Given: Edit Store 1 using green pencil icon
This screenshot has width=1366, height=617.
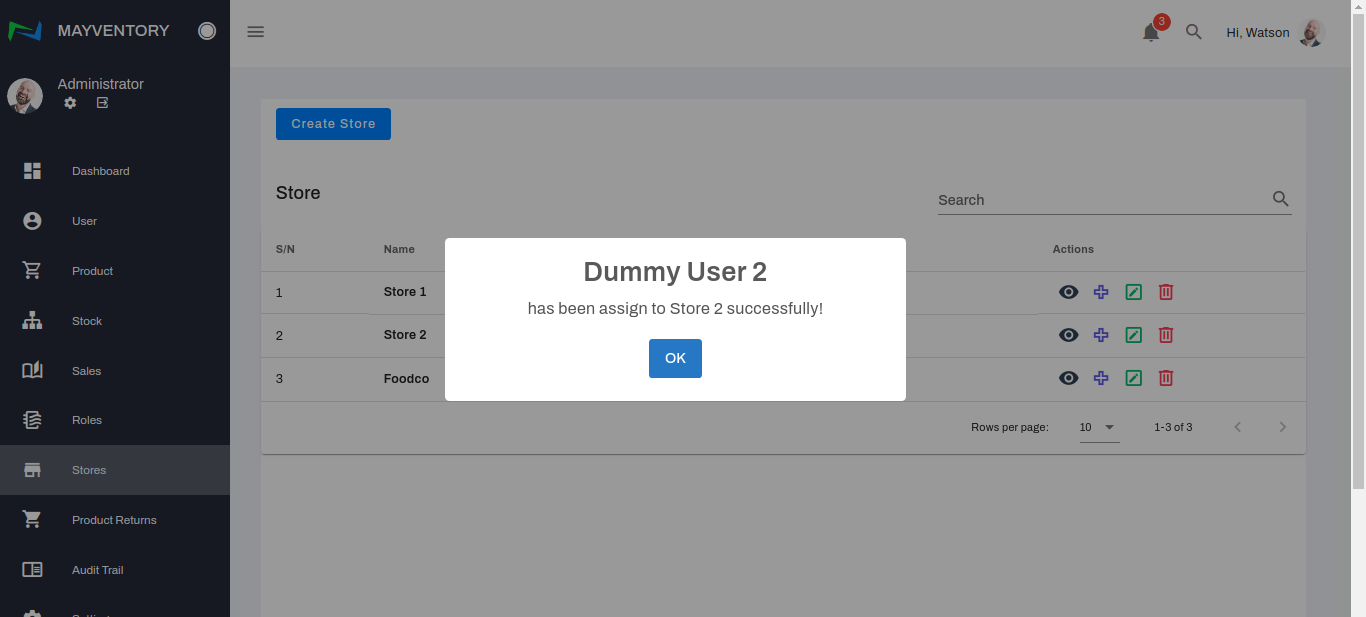Looking at the screenshot, I should (x=1133, y=292).
